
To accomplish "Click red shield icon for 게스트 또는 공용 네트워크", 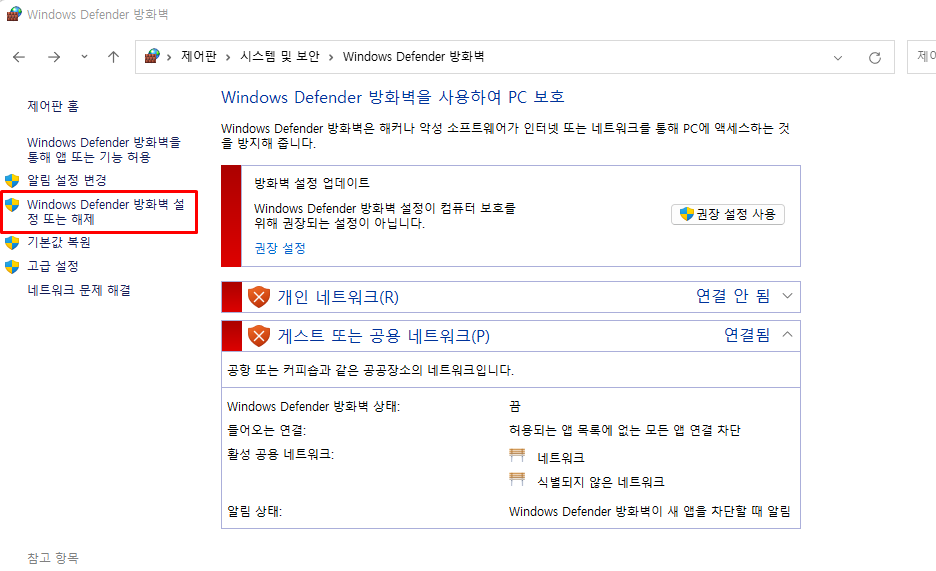I will tap(258, 336).
